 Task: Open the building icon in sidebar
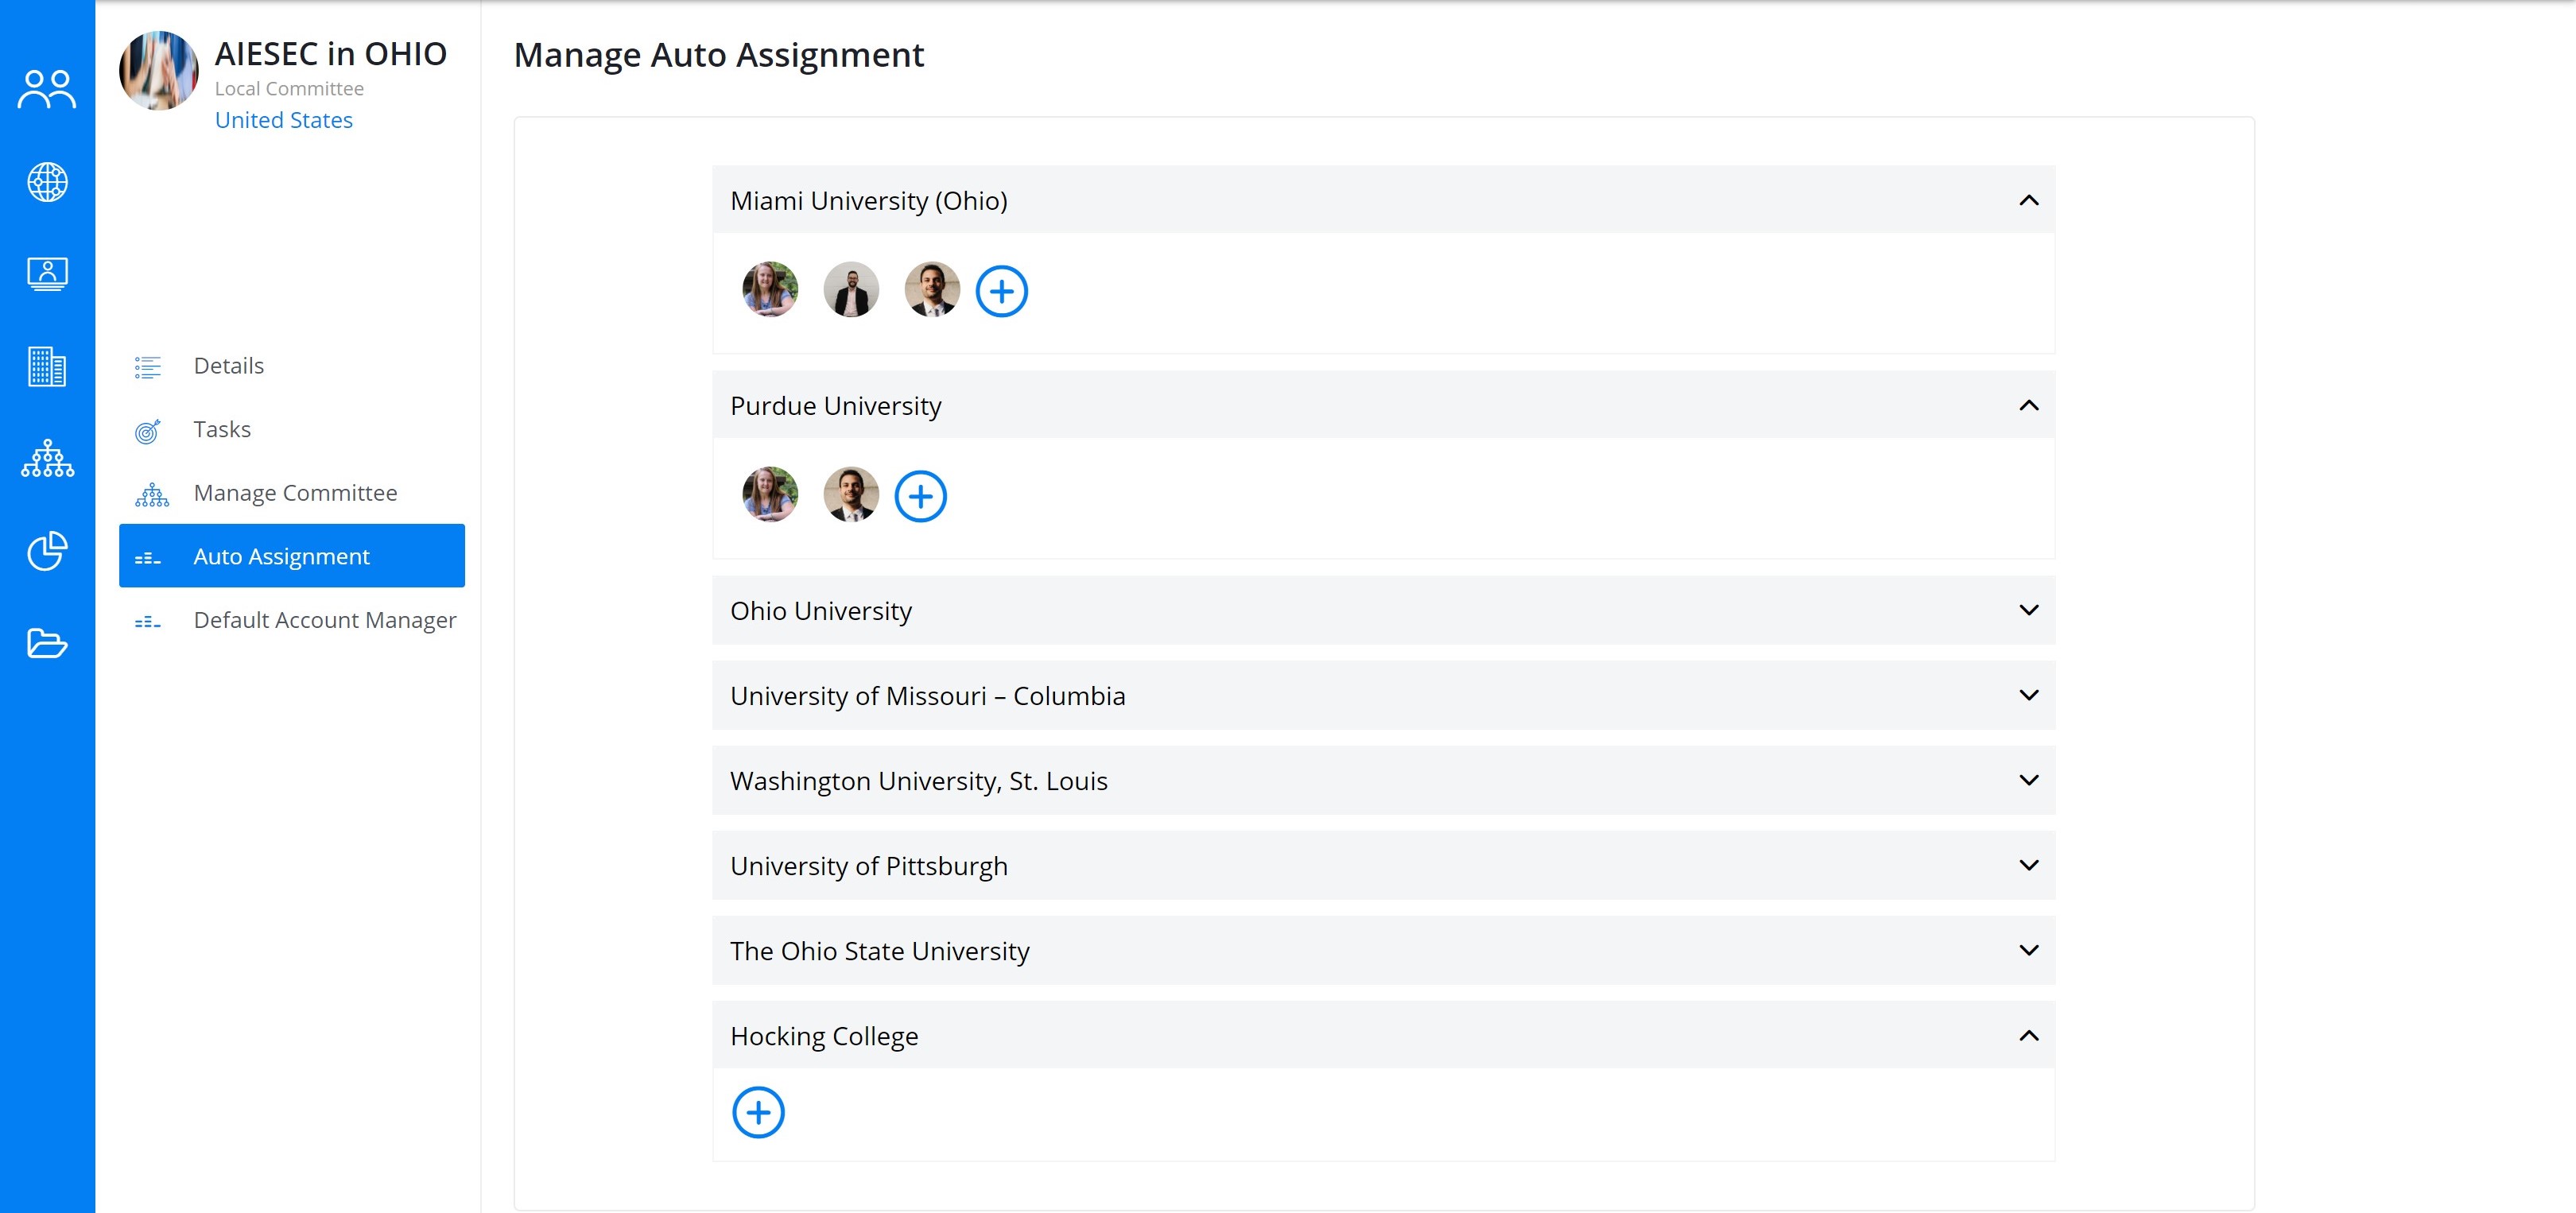pos(47,367)
